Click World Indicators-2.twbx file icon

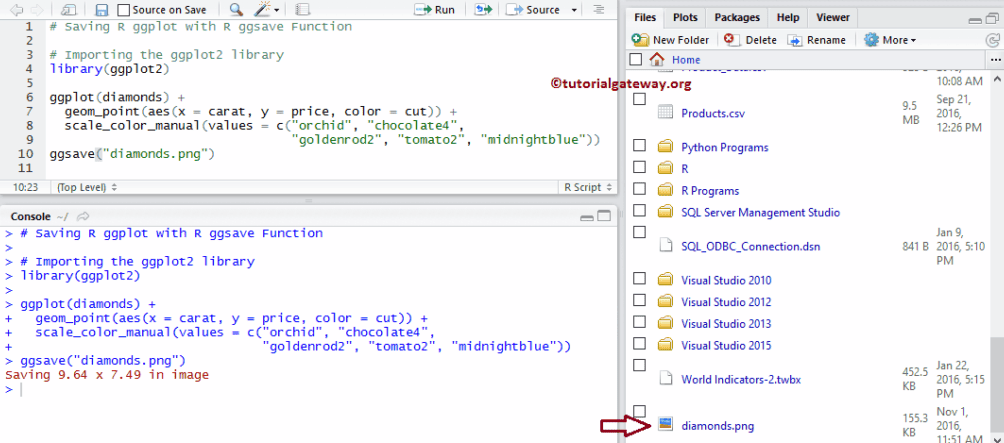666,379
